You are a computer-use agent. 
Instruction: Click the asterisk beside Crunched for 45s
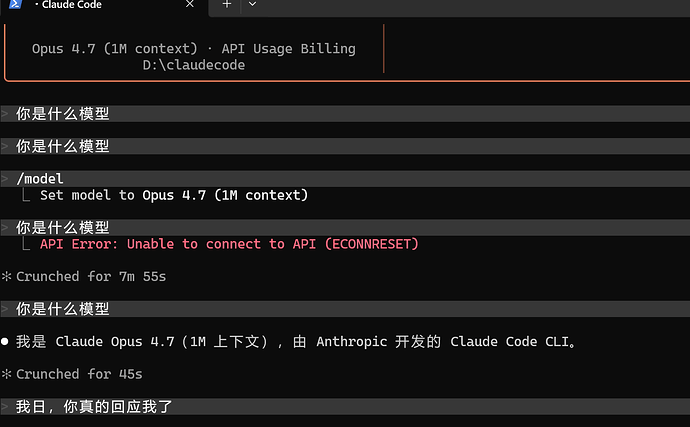point(6,374)
